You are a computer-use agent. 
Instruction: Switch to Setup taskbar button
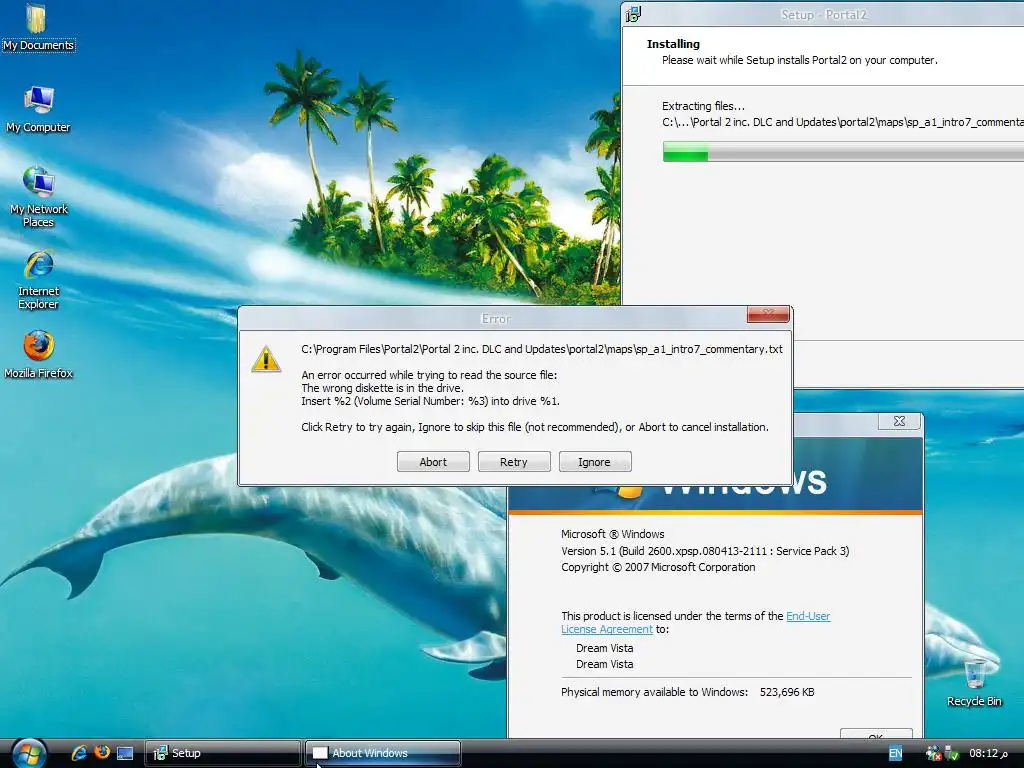pyautogui.click(x=222, y=753)
